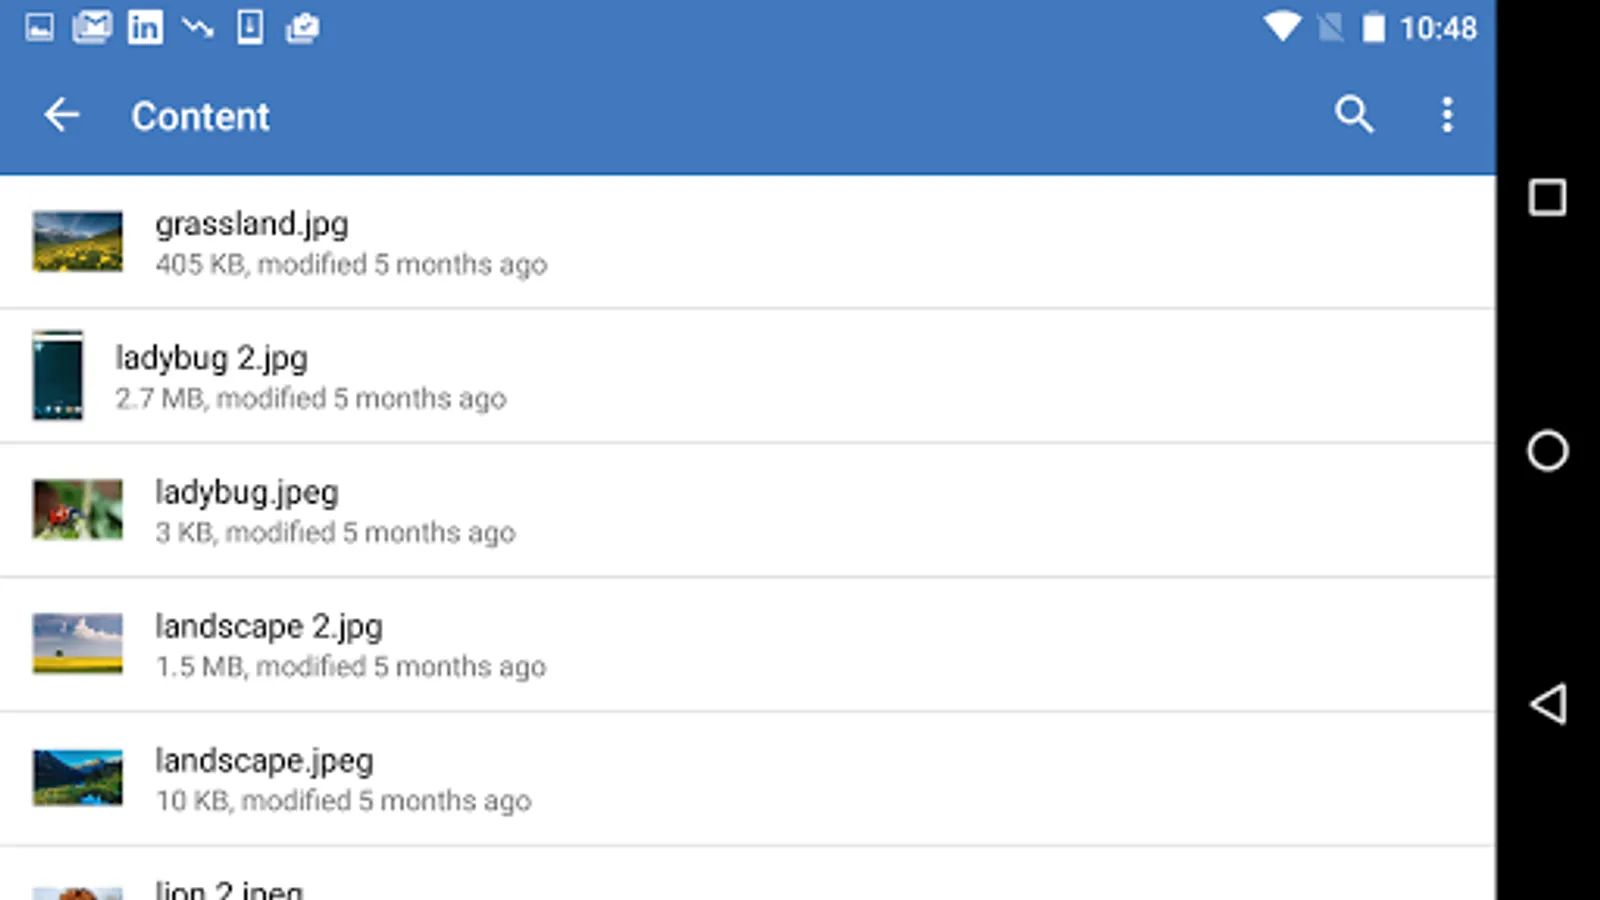The image size is (1600, 900).
Task: Tap the LinkedIn notification icon in status bar
Action: tap(145, 27)
